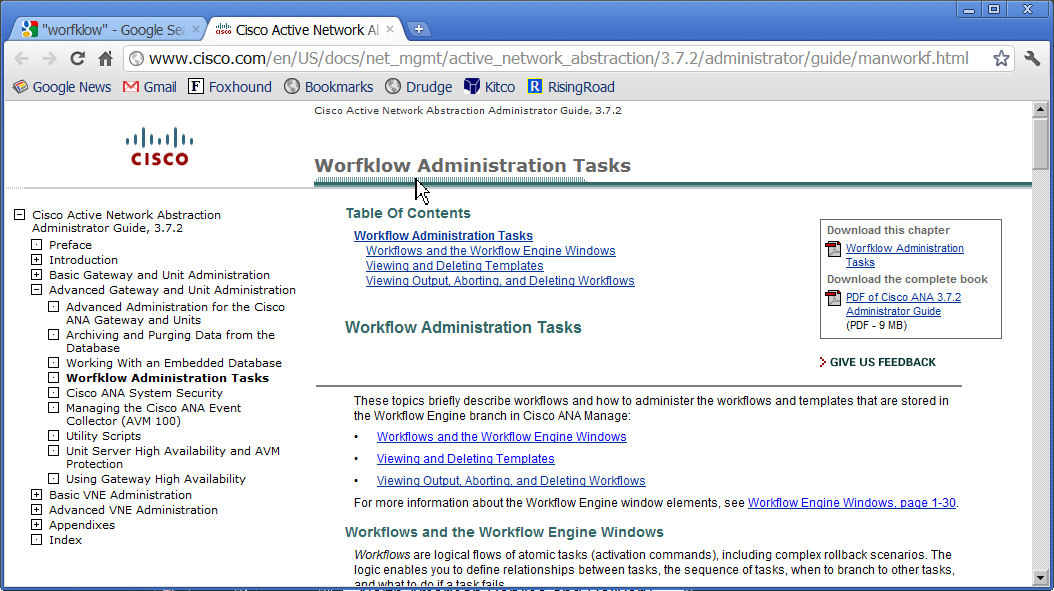The image size is (1054, 591).
Task: Collapse the Cisco Active Network Abstraction guide tree
Action: click(x=19, y=214)
